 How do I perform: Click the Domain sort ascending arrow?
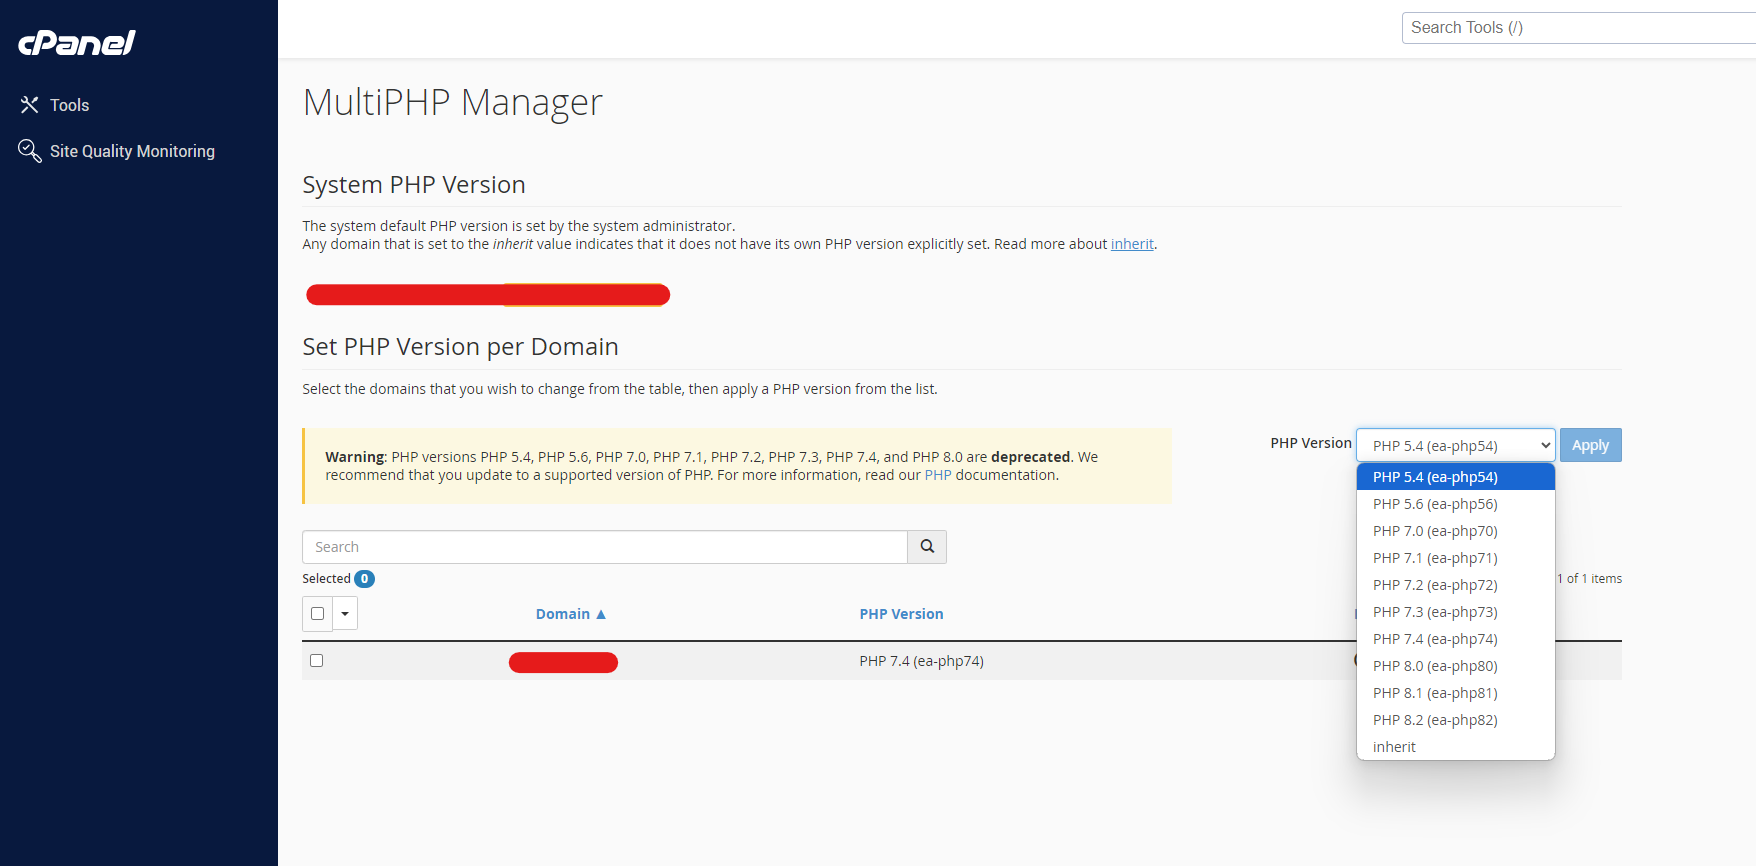tap(601, 614)
